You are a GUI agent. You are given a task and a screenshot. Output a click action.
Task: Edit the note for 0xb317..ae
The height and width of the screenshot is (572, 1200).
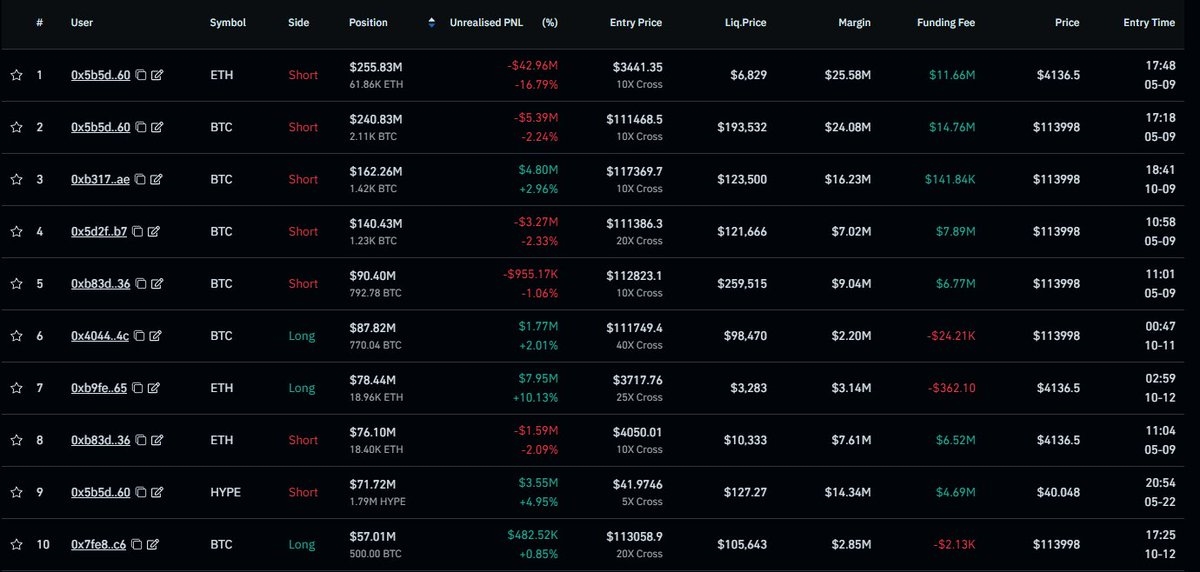click(157, 179)
